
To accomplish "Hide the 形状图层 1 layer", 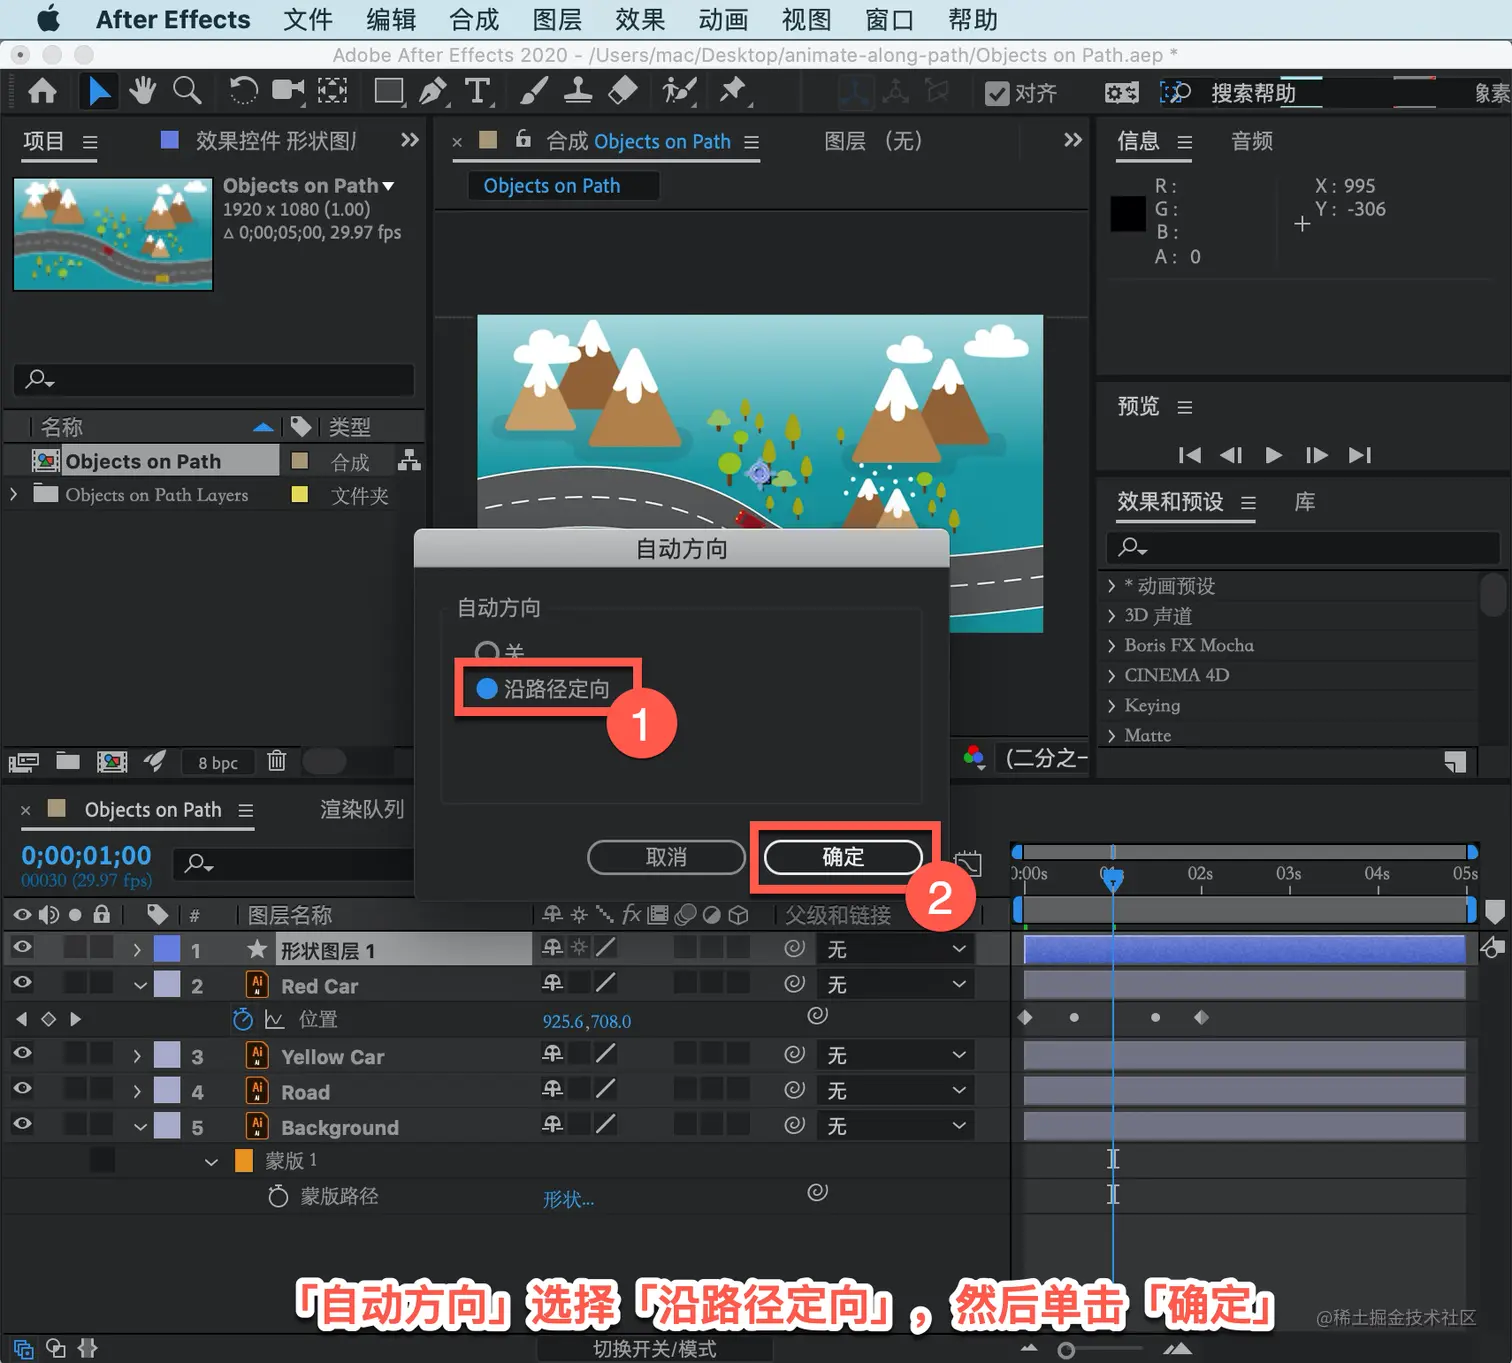I will tap(22, 947).
